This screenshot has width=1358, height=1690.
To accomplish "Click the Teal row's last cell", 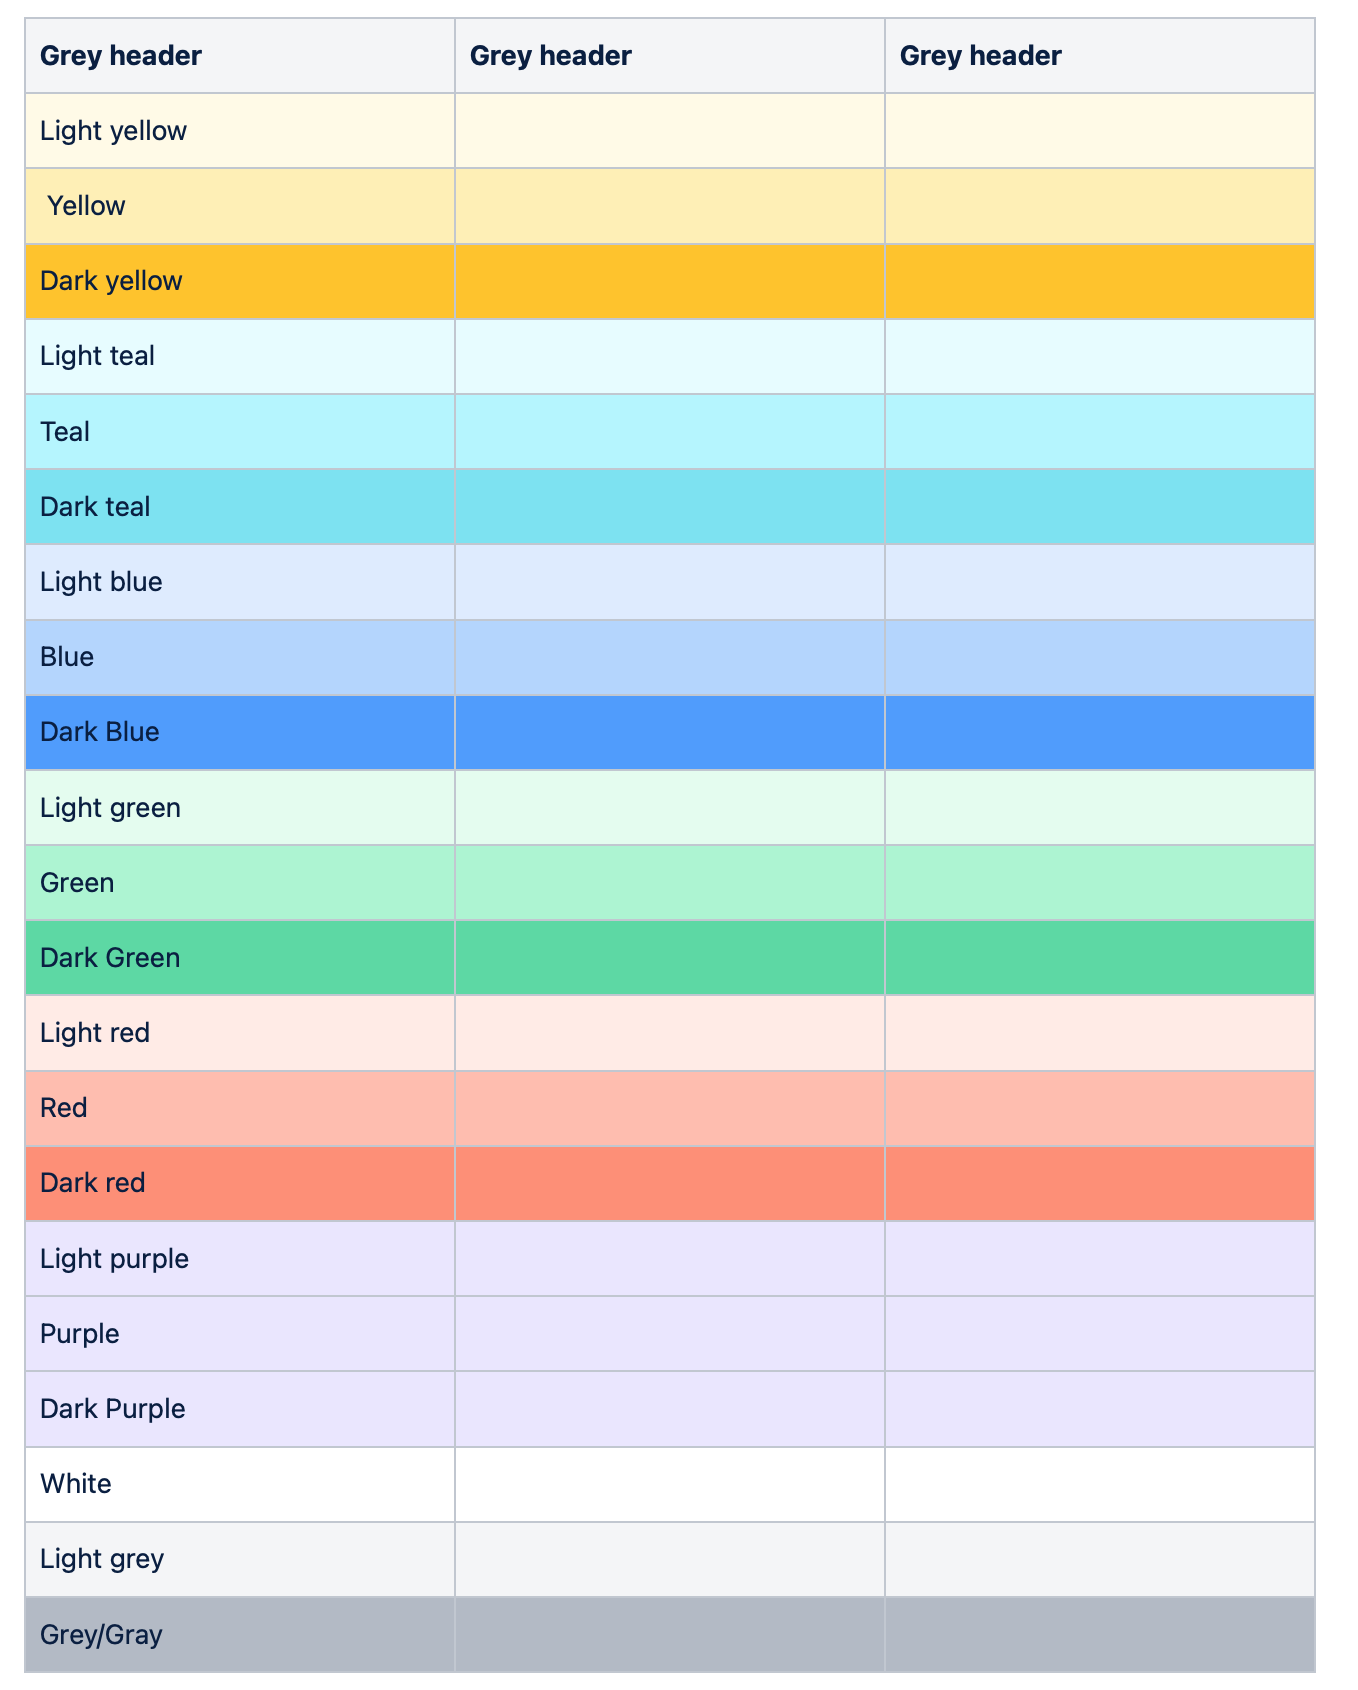I will (x=1099, y=432).
